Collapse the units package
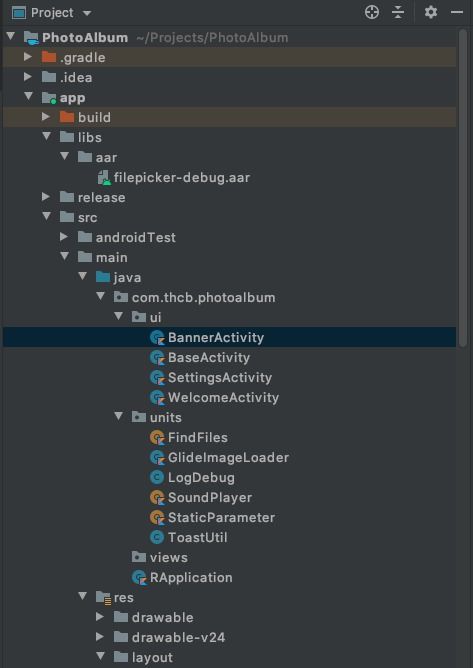 click(118, 417)
